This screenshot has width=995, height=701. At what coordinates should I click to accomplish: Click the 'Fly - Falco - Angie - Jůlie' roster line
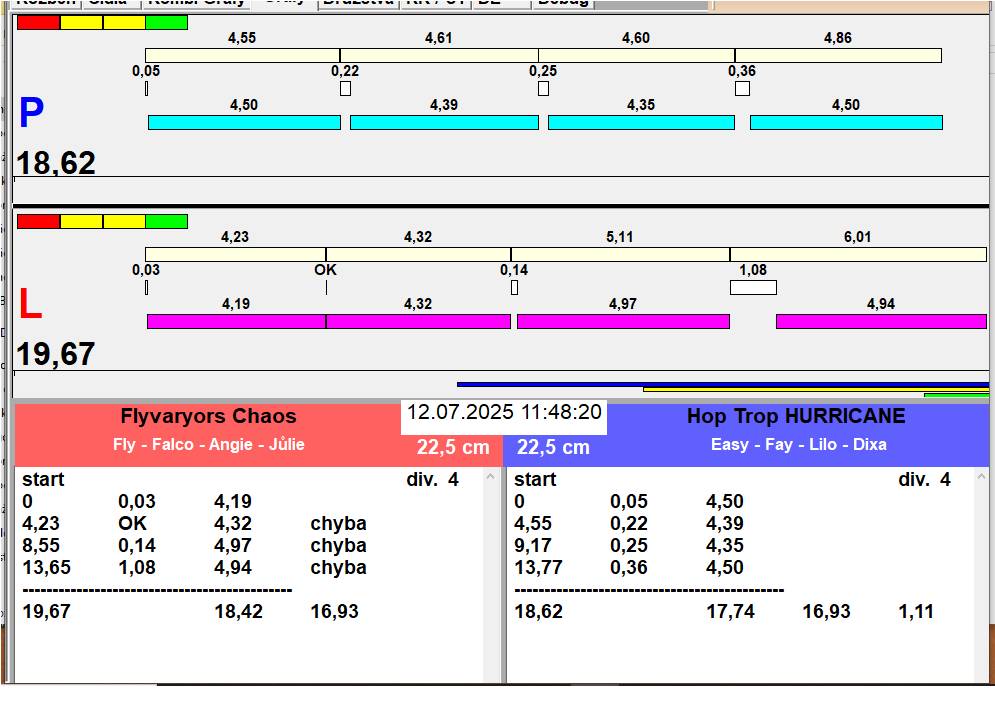(x=209, y=444)
